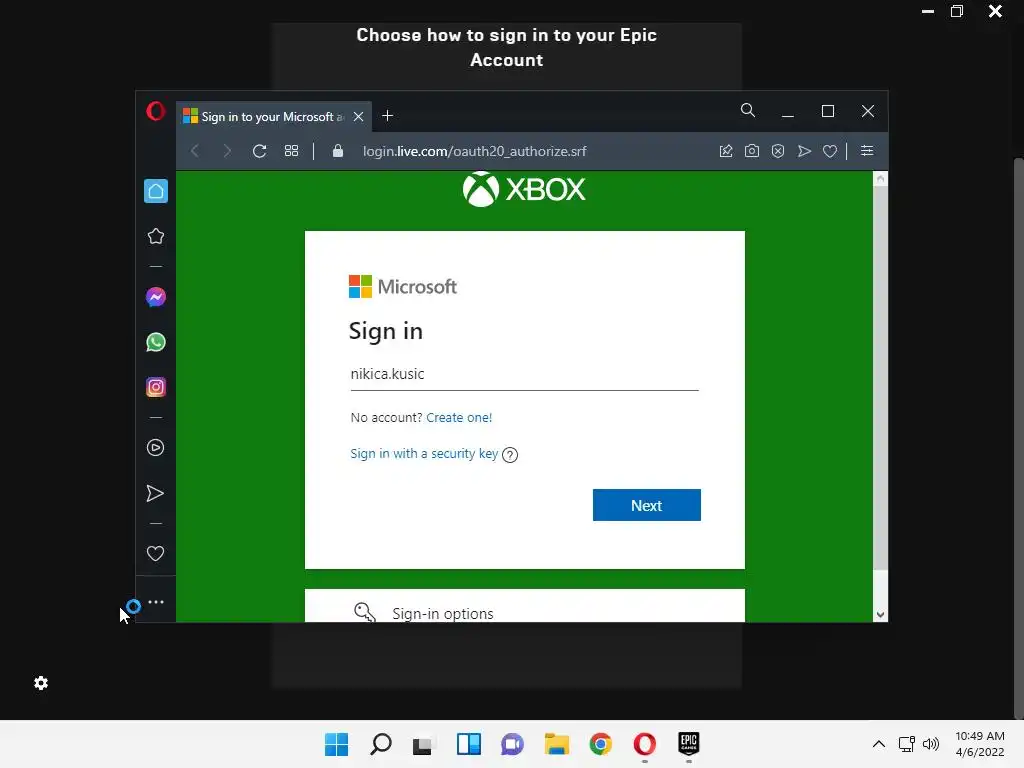Open Google Chrome on taskbar
The image size is (1024, 768).
(x=601, y=744)
